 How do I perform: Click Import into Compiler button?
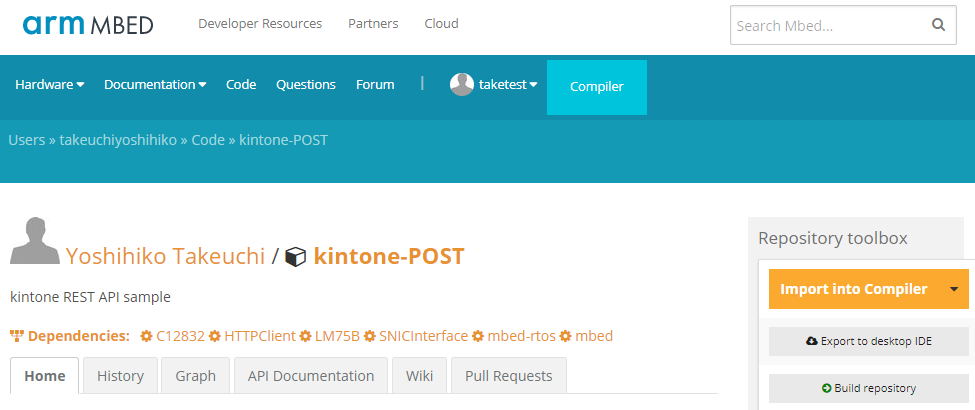tap(854, 289)
